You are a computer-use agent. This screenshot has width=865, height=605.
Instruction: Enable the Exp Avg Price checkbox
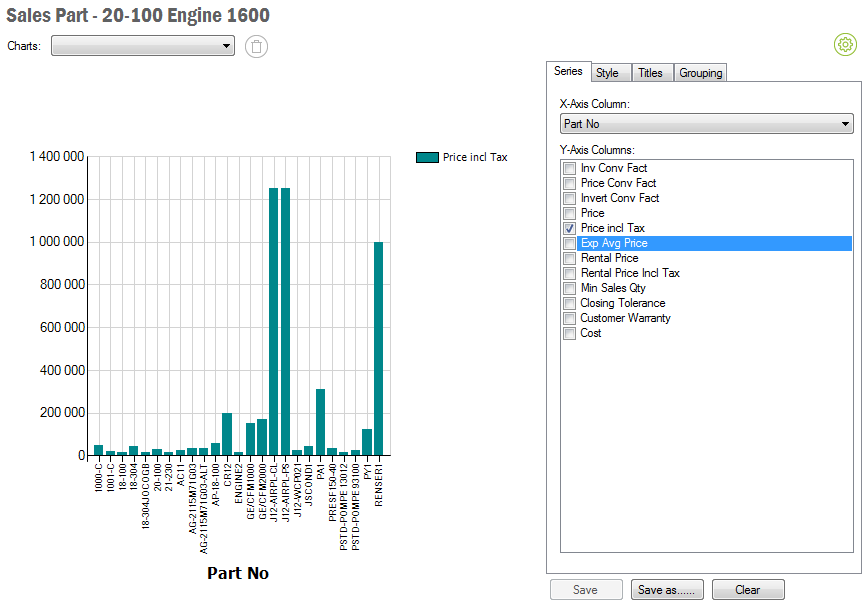(x=570, y=243)
